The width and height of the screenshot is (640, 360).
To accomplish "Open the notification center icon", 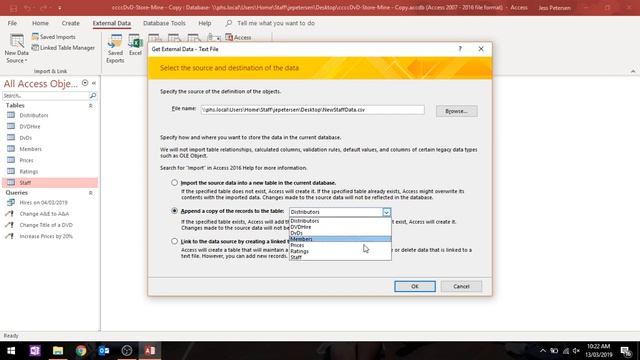I will pyautogui.click(x=626, y=351).
